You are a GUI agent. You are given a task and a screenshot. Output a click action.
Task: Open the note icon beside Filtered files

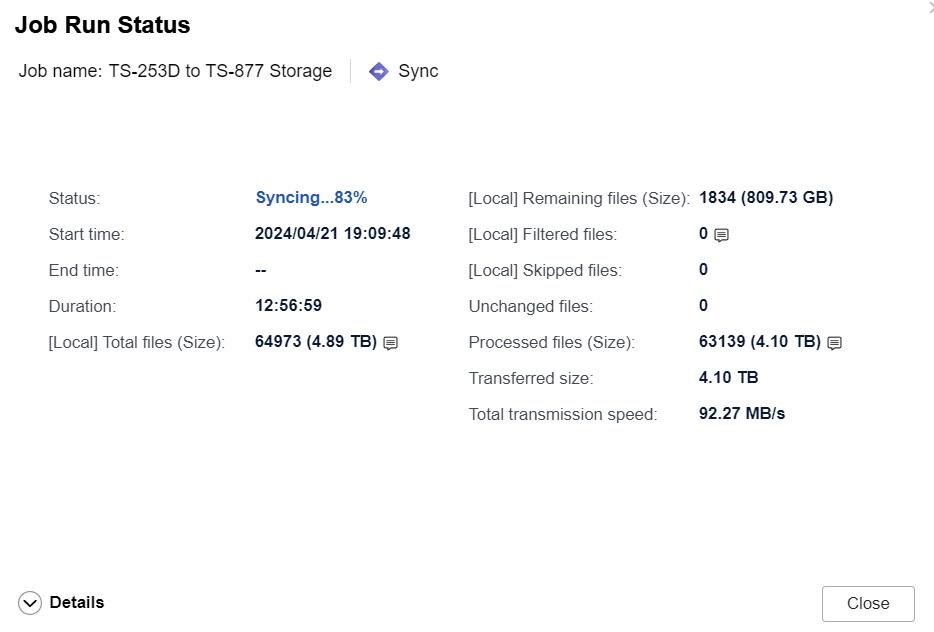721,235
